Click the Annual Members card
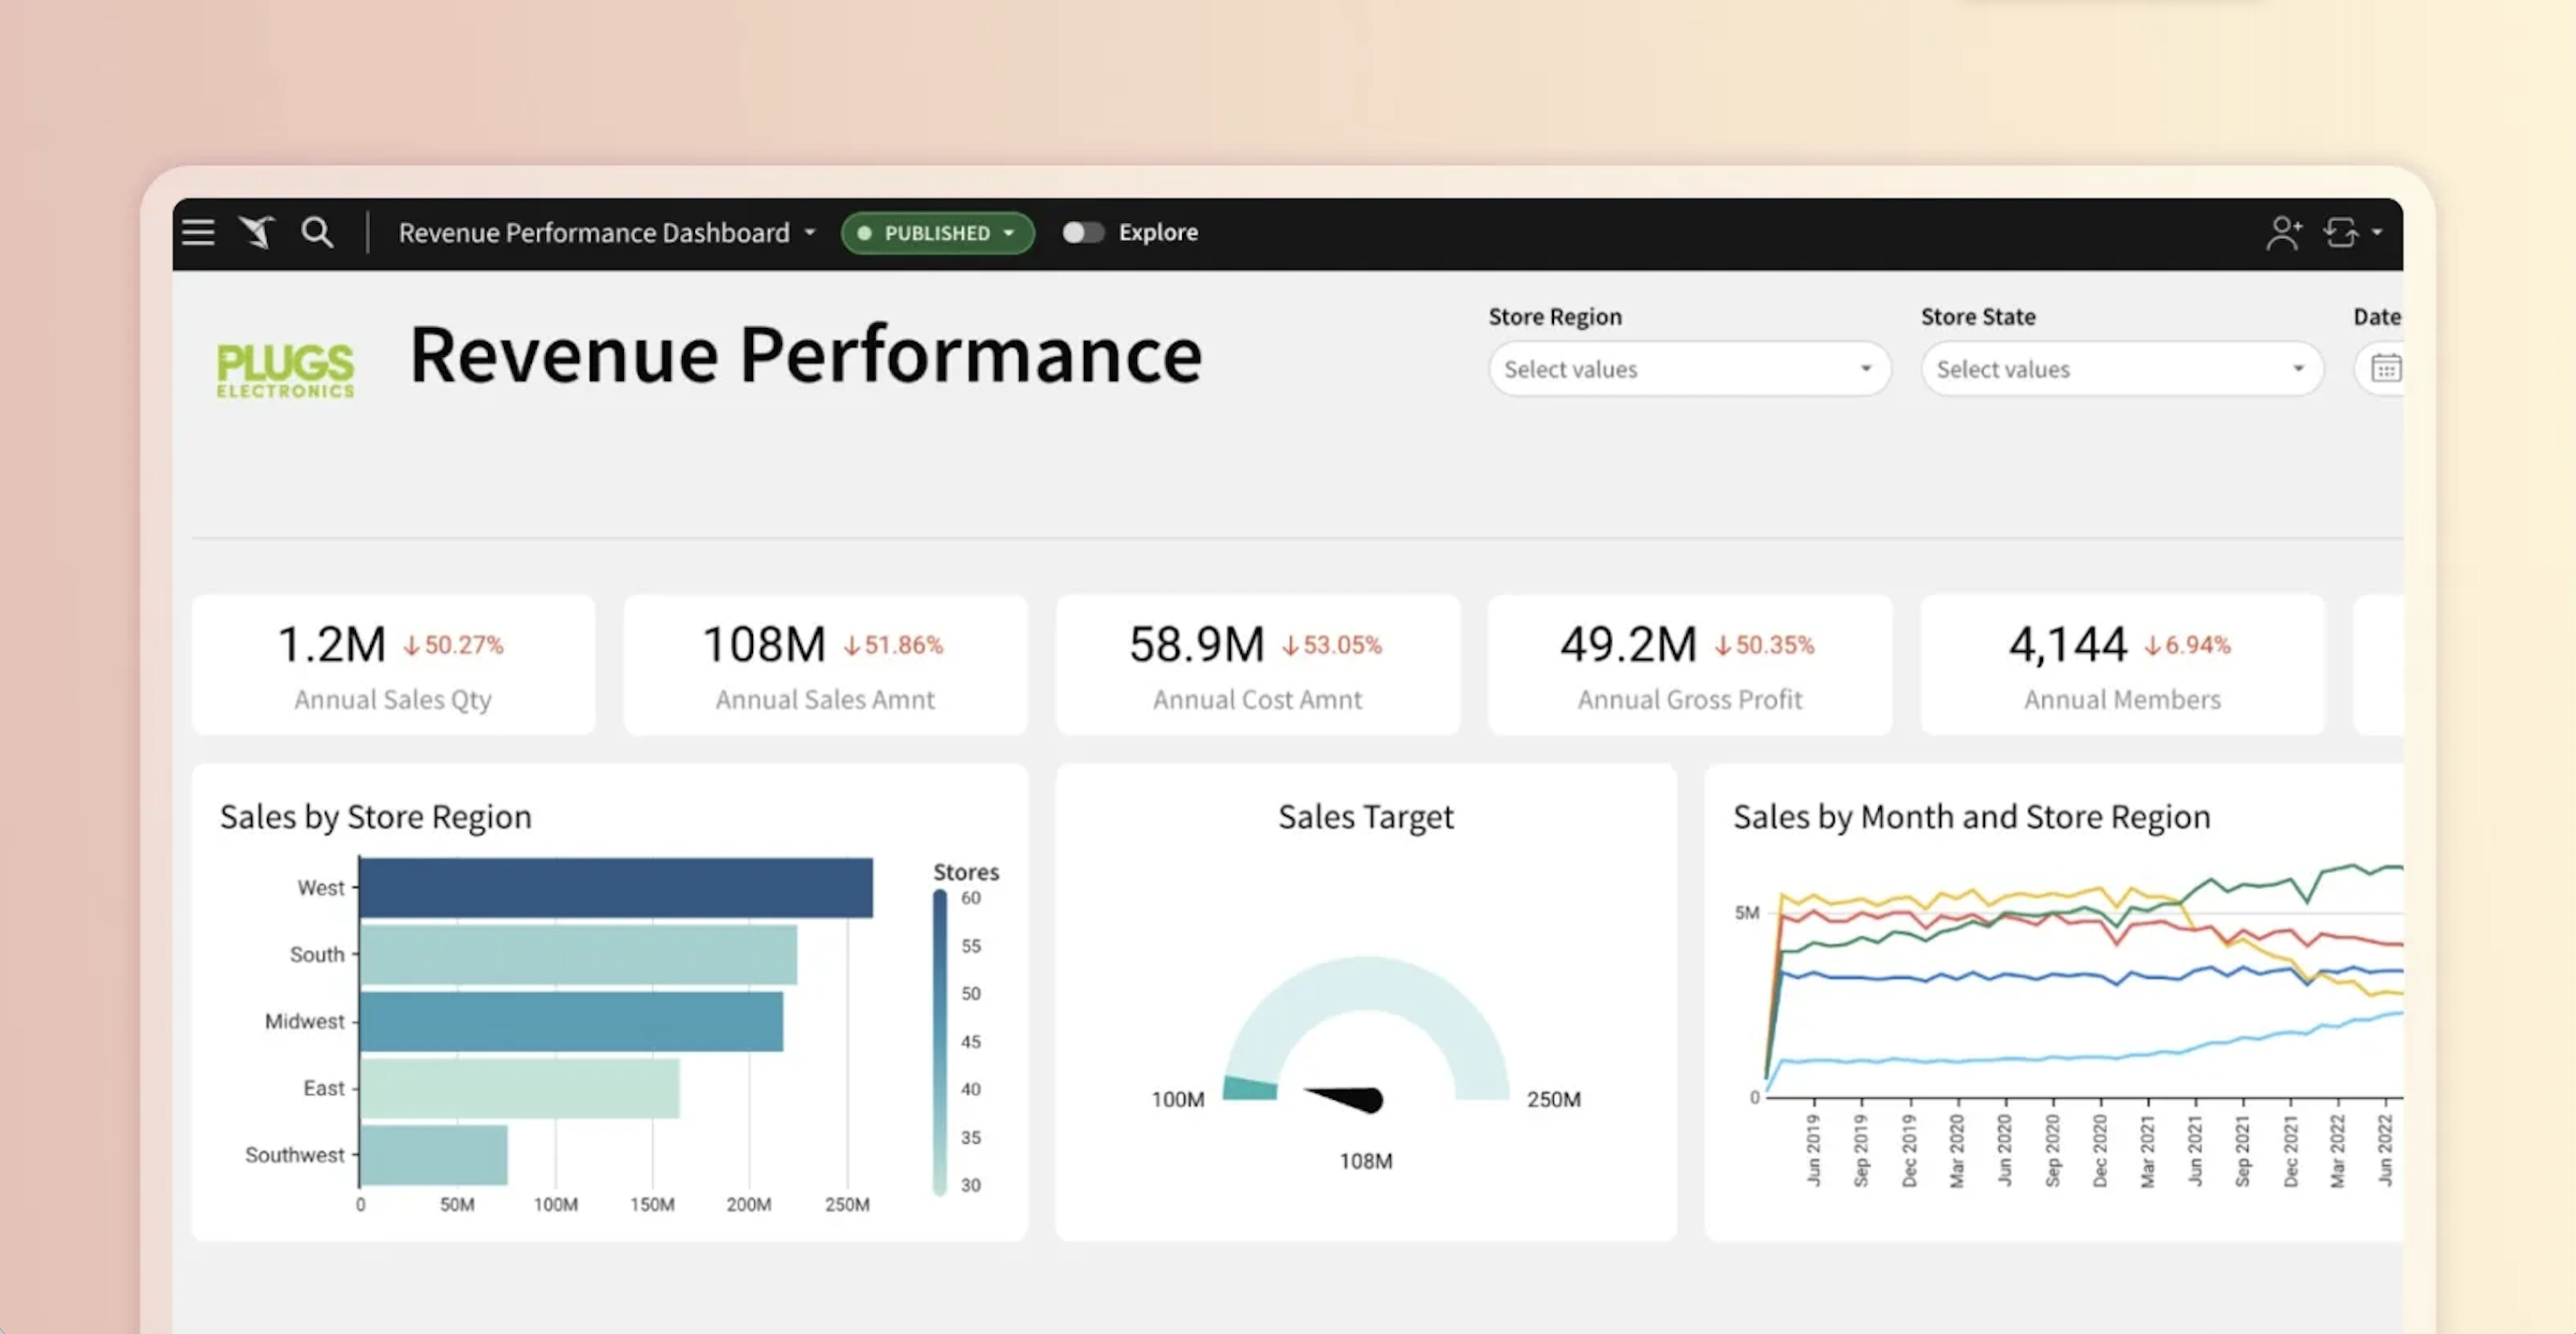2576x1334 pixels. [2121, 665]
